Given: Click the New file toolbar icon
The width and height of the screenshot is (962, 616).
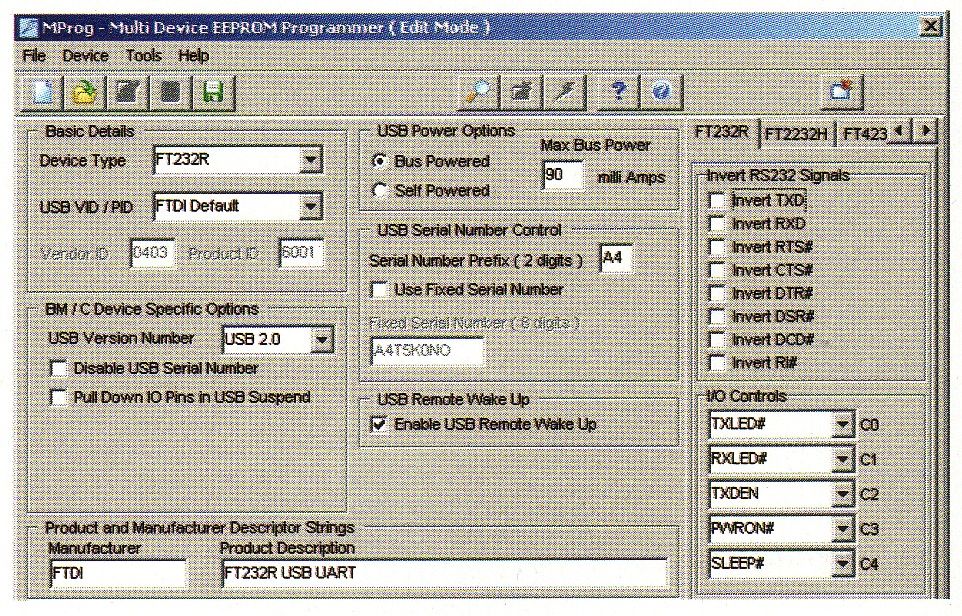Looking at the screenshot, I should click(x=42, y=93).
